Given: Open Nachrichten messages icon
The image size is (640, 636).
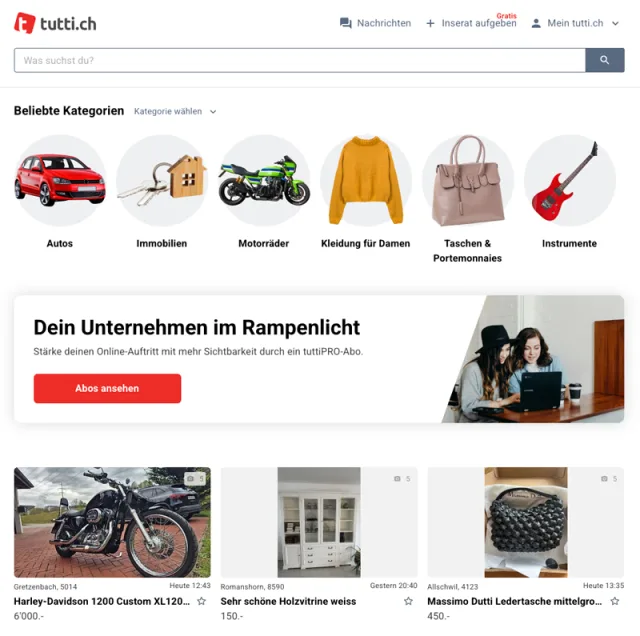Looking at the screenshot, I should pyautogui.click(x=345, y=23).
